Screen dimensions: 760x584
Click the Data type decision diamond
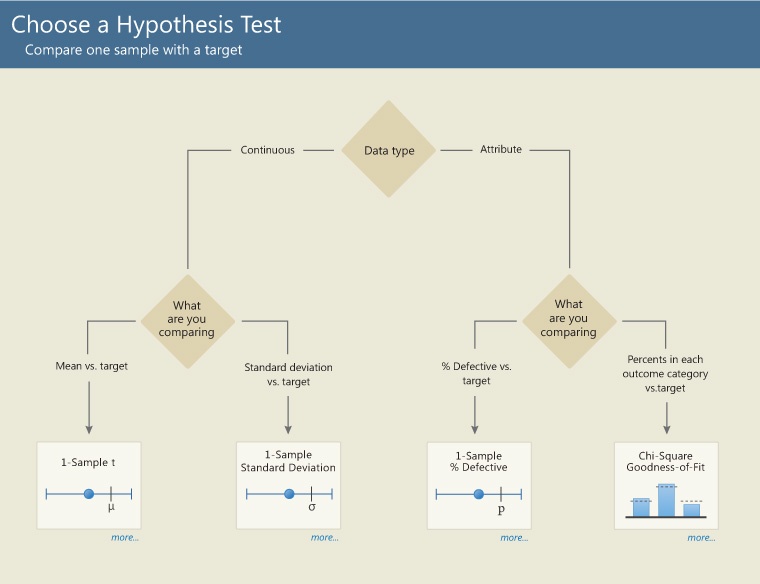click(388, 150)
